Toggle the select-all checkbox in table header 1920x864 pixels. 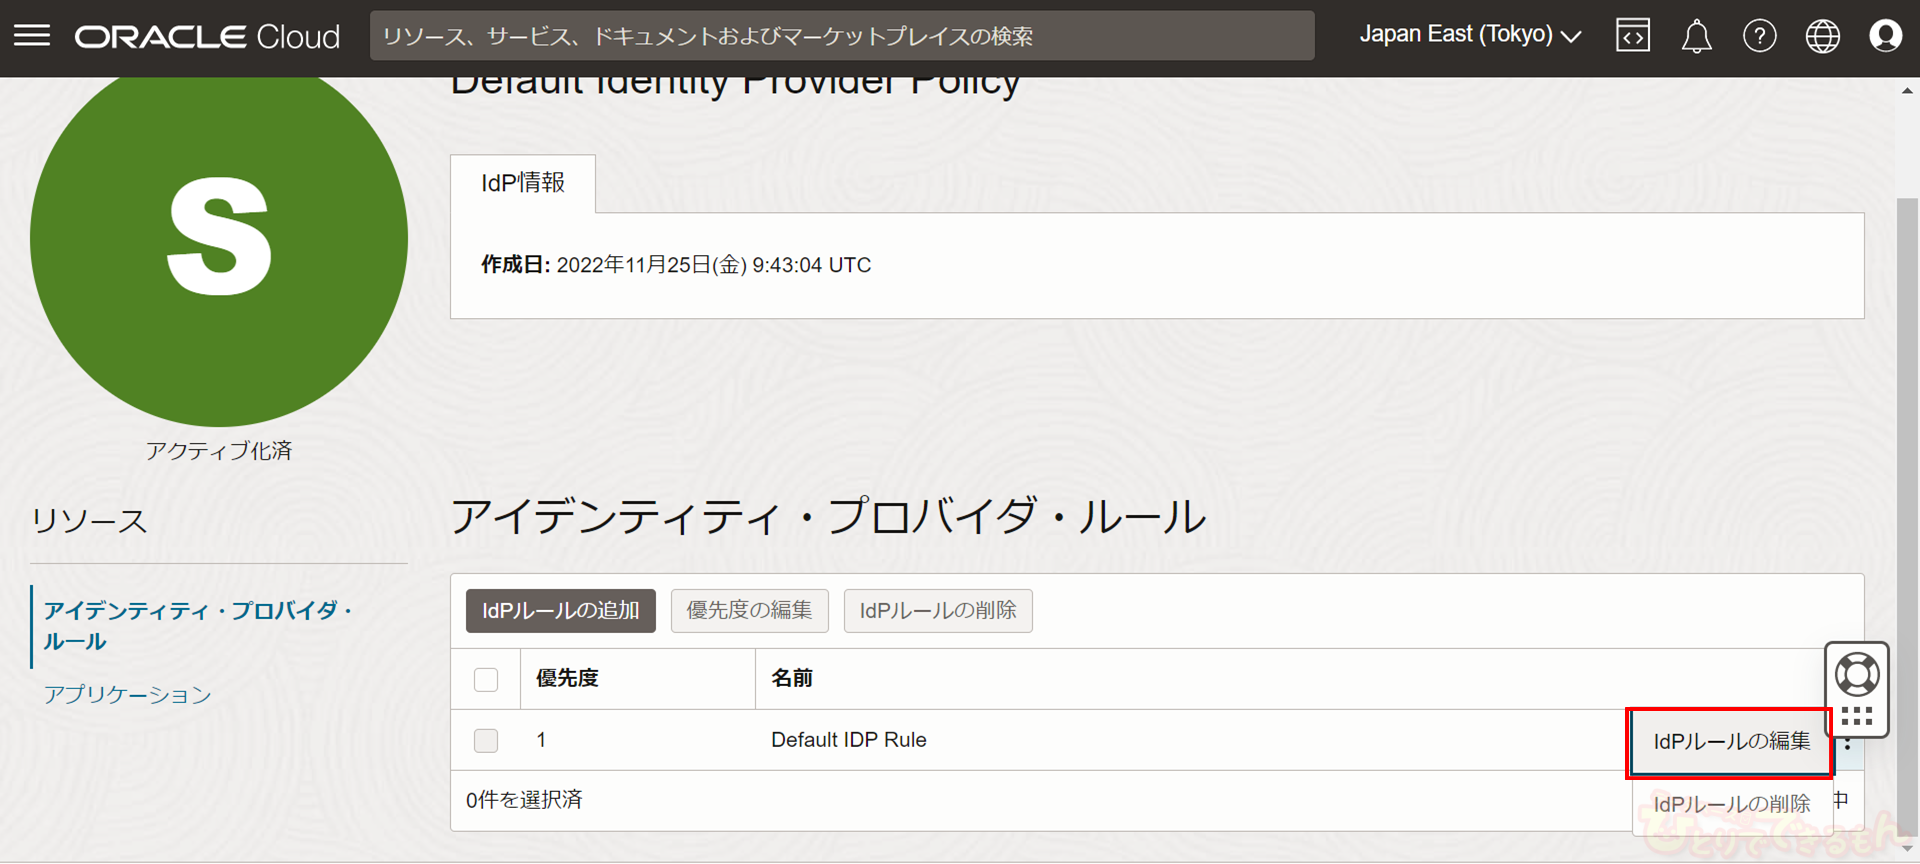486,679
